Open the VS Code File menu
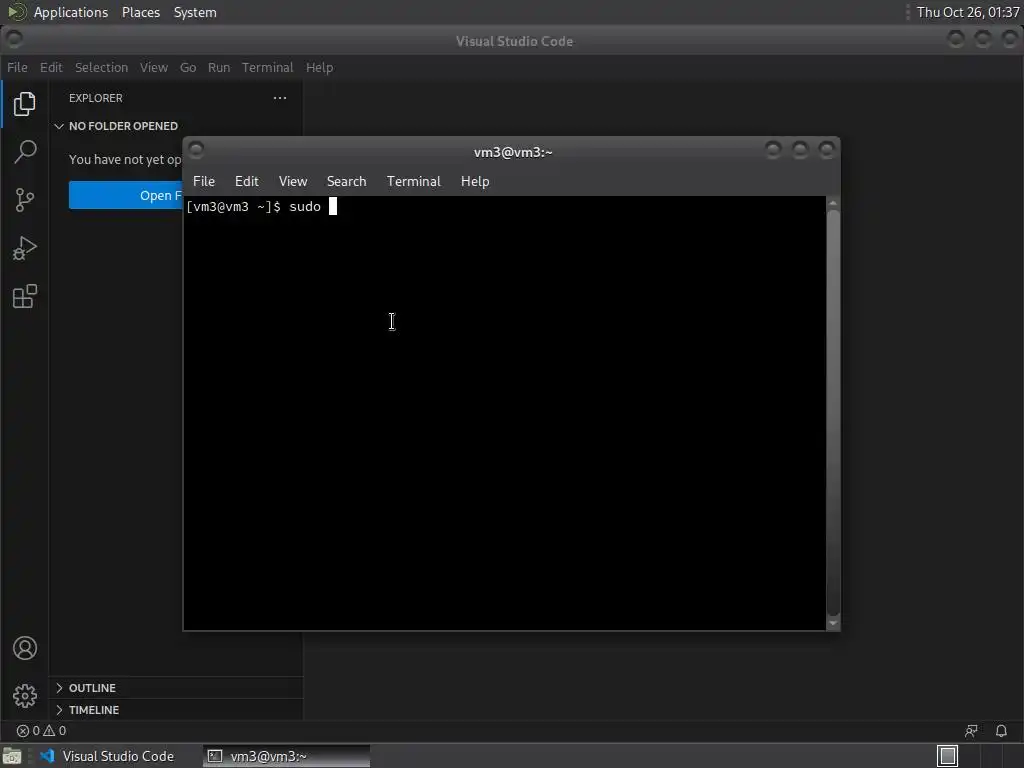 point(17,67)
